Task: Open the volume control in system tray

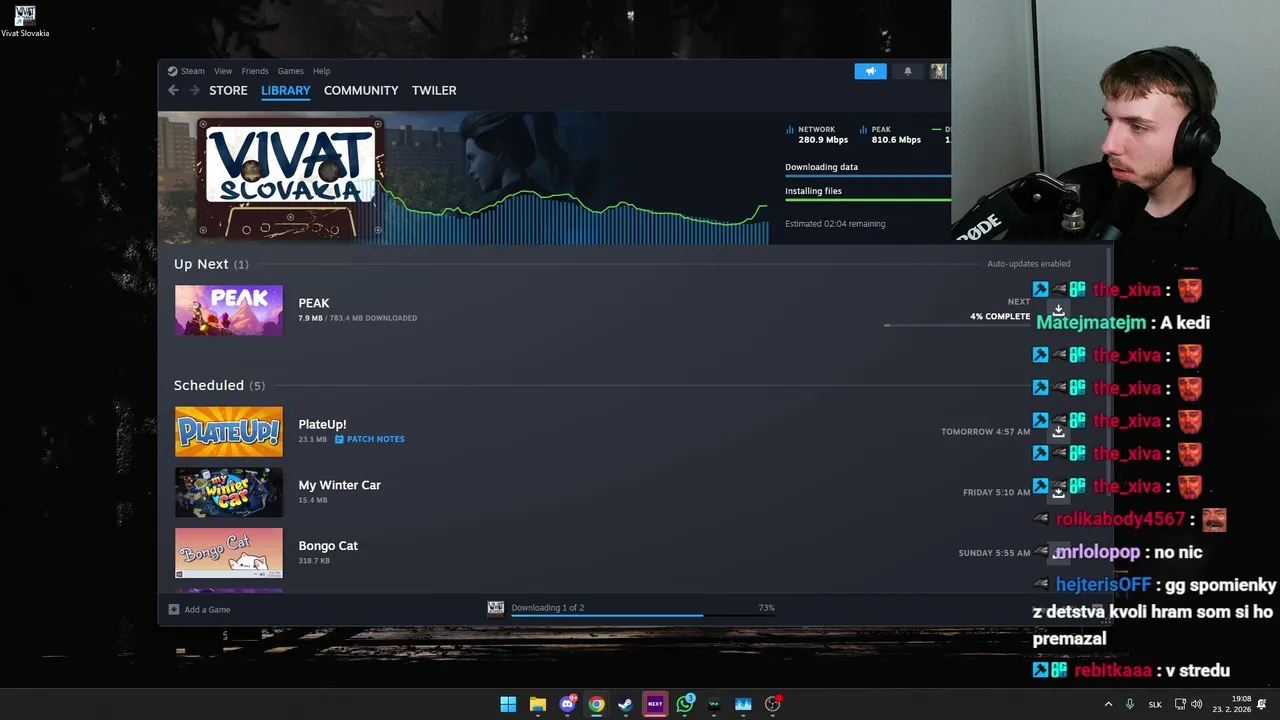Action: pos(1197,704)
